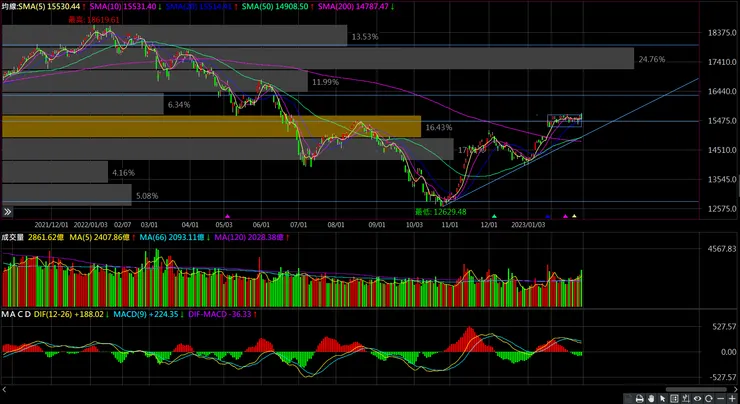Viewport: 740px width, 404px height.
Task: Click the yellow triangle marker on time axis
Action: (x=574, y=216)
